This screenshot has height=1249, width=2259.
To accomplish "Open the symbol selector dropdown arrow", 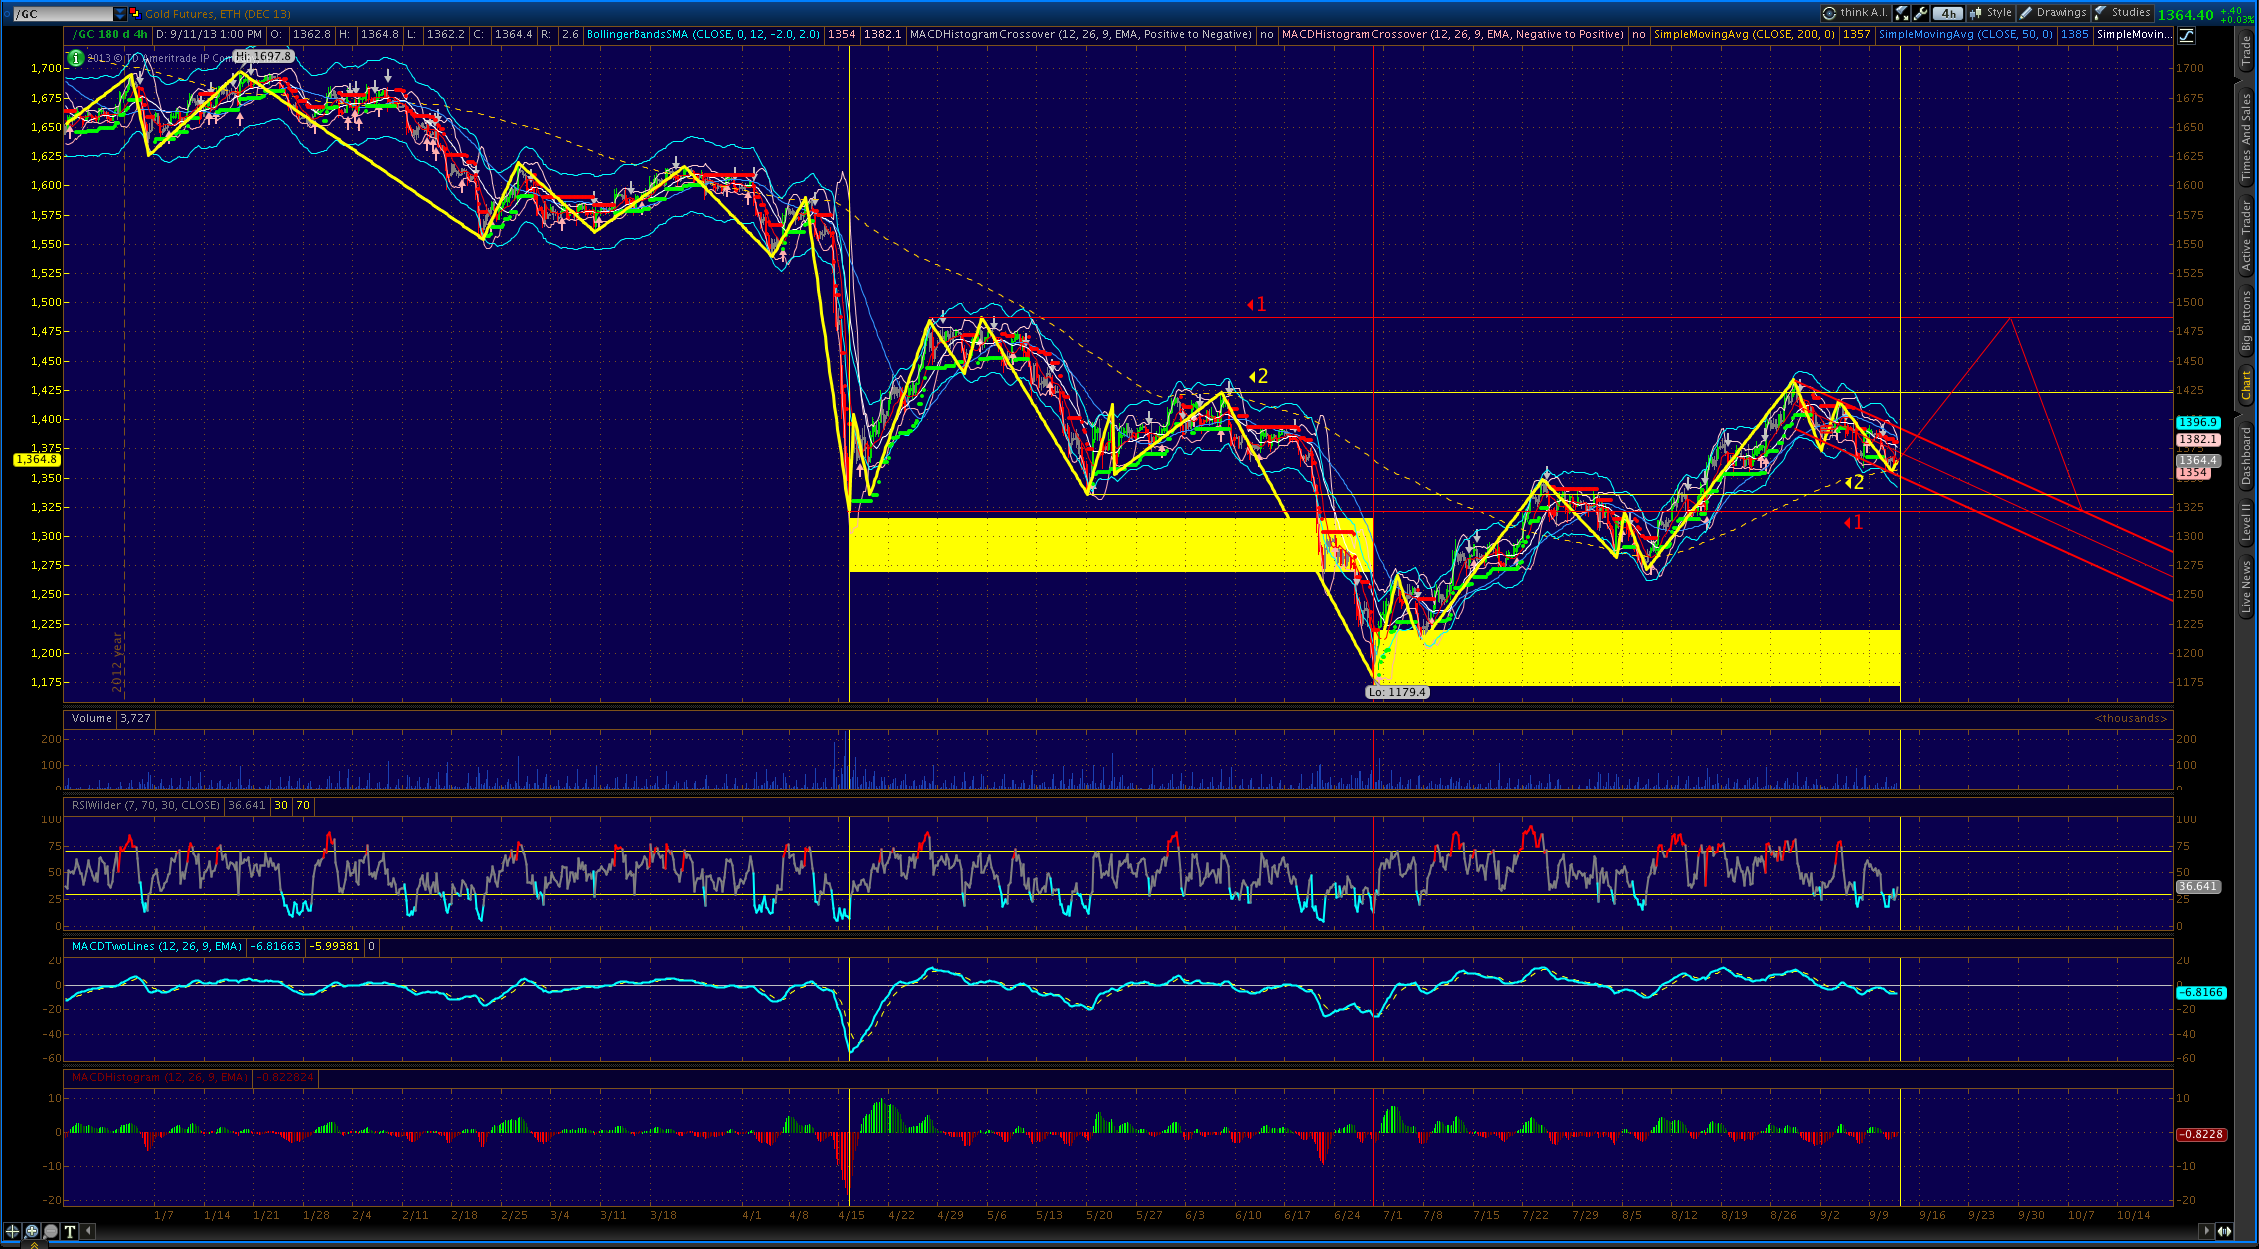I will [x=120, y=14].
